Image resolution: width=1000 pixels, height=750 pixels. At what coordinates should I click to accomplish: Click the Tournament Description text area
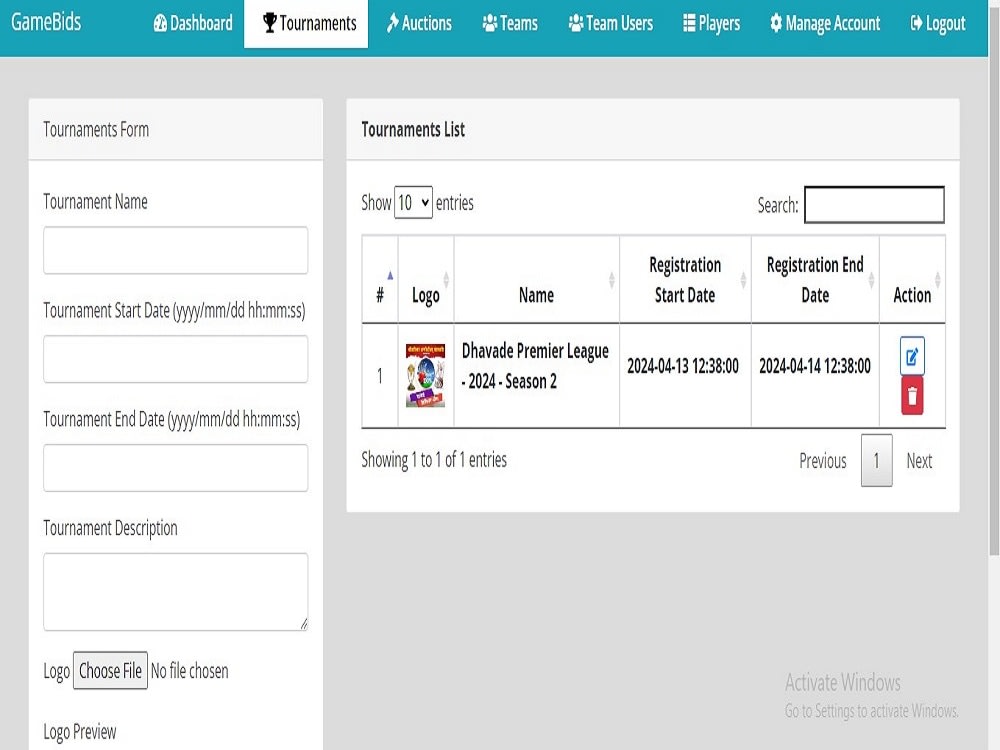pyautogui.click(x=175, y=592)
